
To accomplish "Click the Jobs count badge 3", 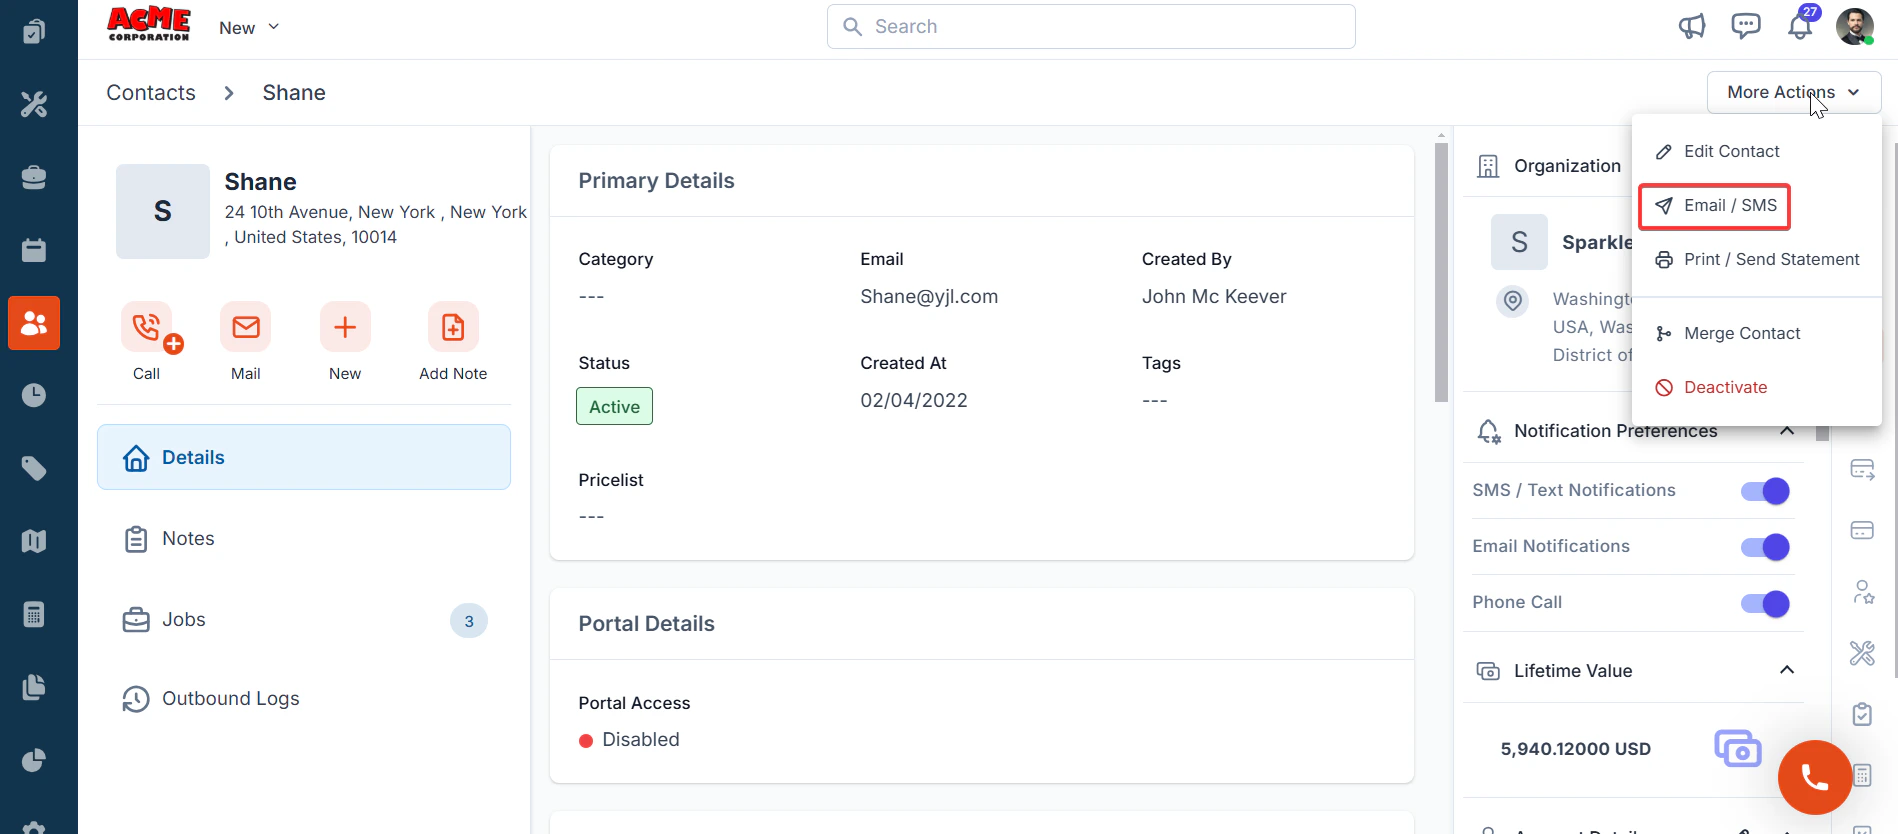I will [x=469, y=621].
